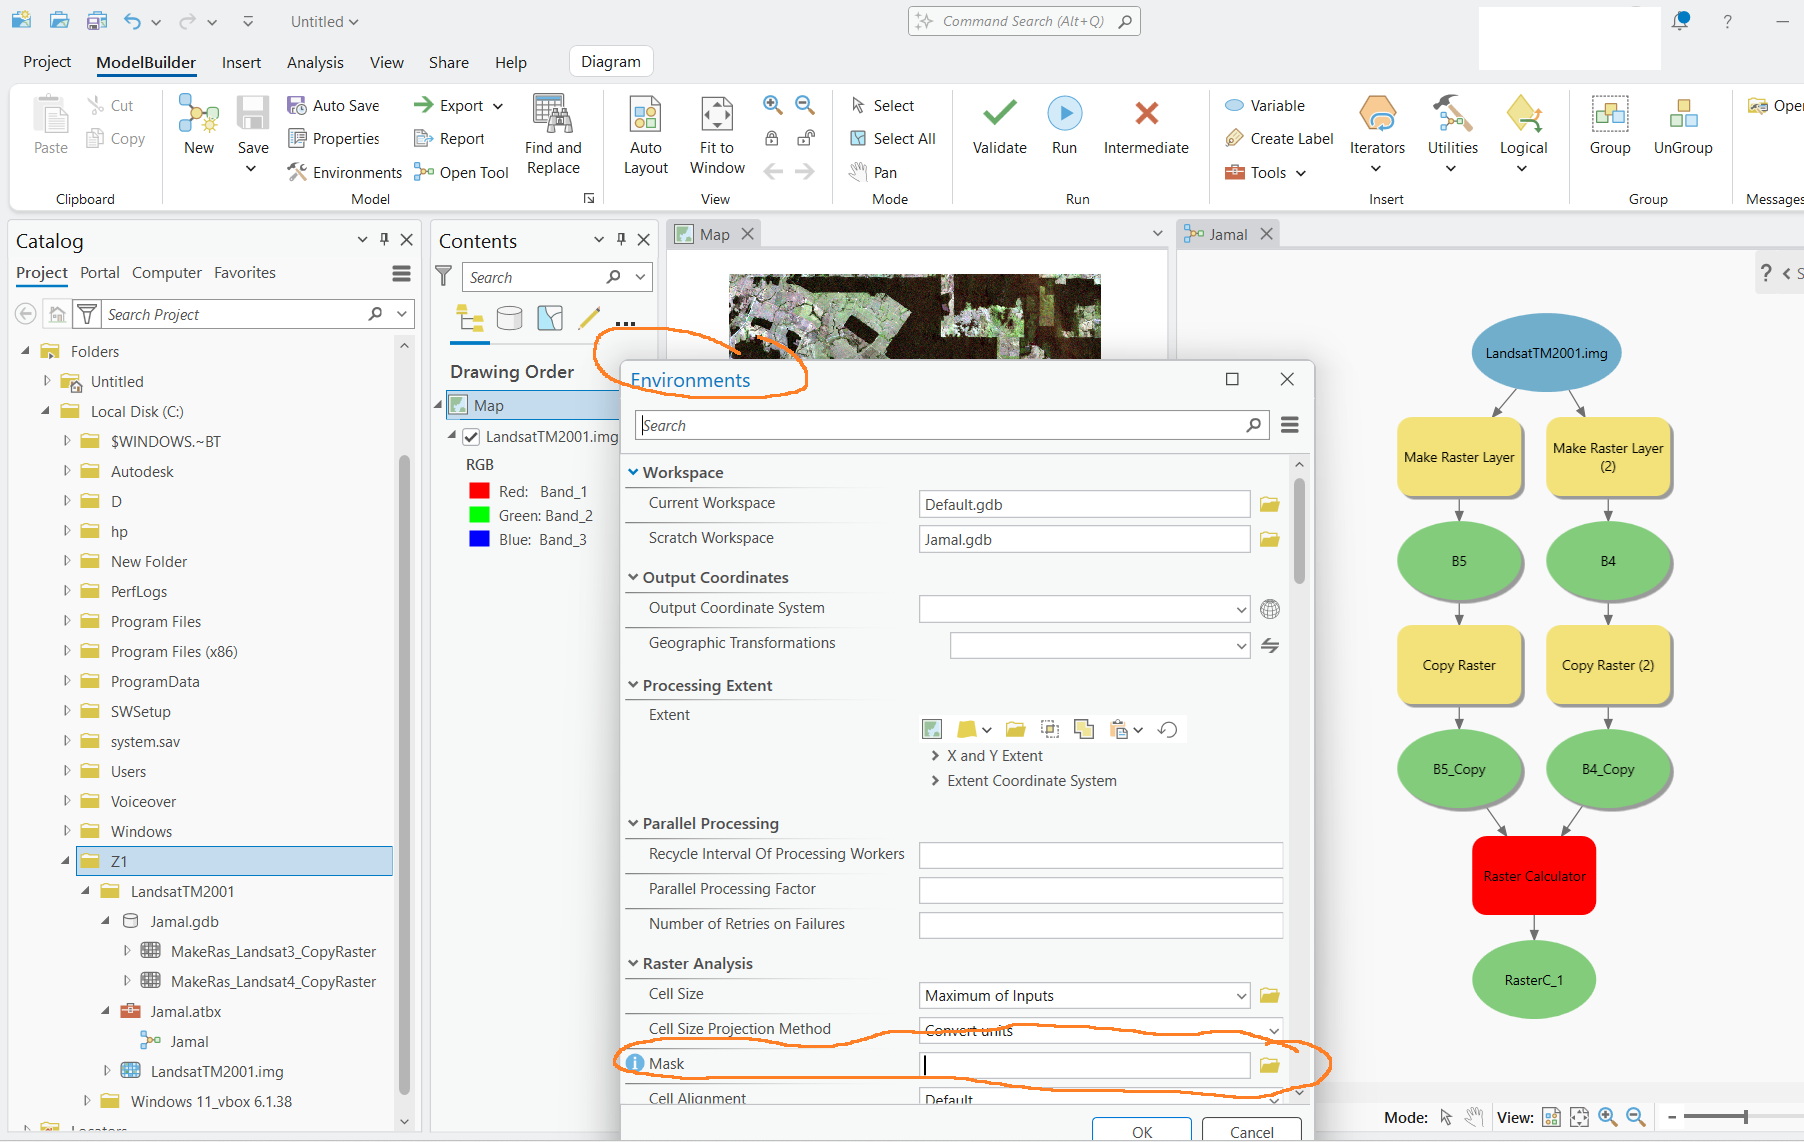This screenshot has width=1804, height=1142.
Task: Switch to the Map view tab
Action: (712, 233)
